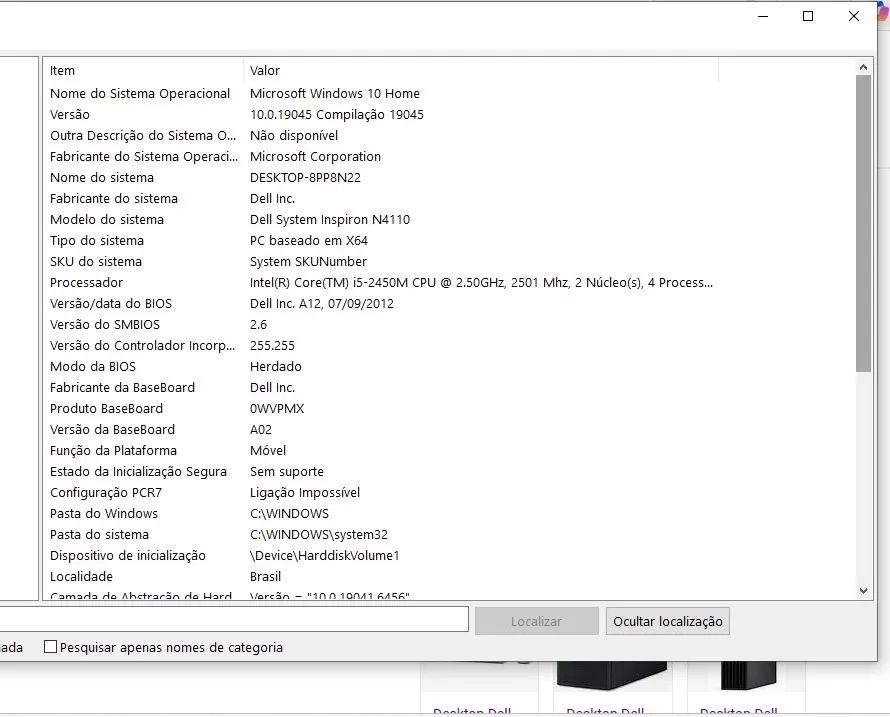890x717 pixels.
Task: Maximize the System Information window
Action: click(x=808, y=16)
